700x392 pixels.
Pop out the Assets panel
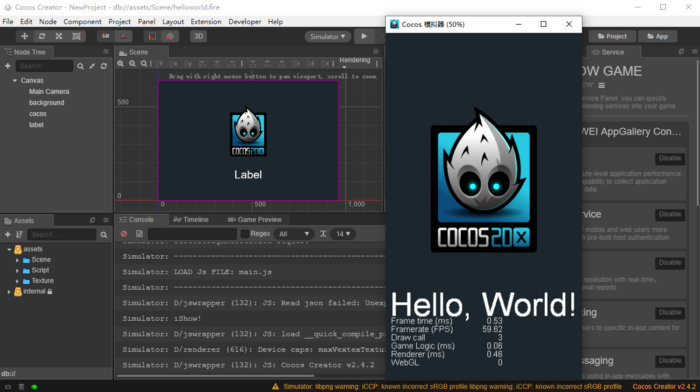point(92,220)
